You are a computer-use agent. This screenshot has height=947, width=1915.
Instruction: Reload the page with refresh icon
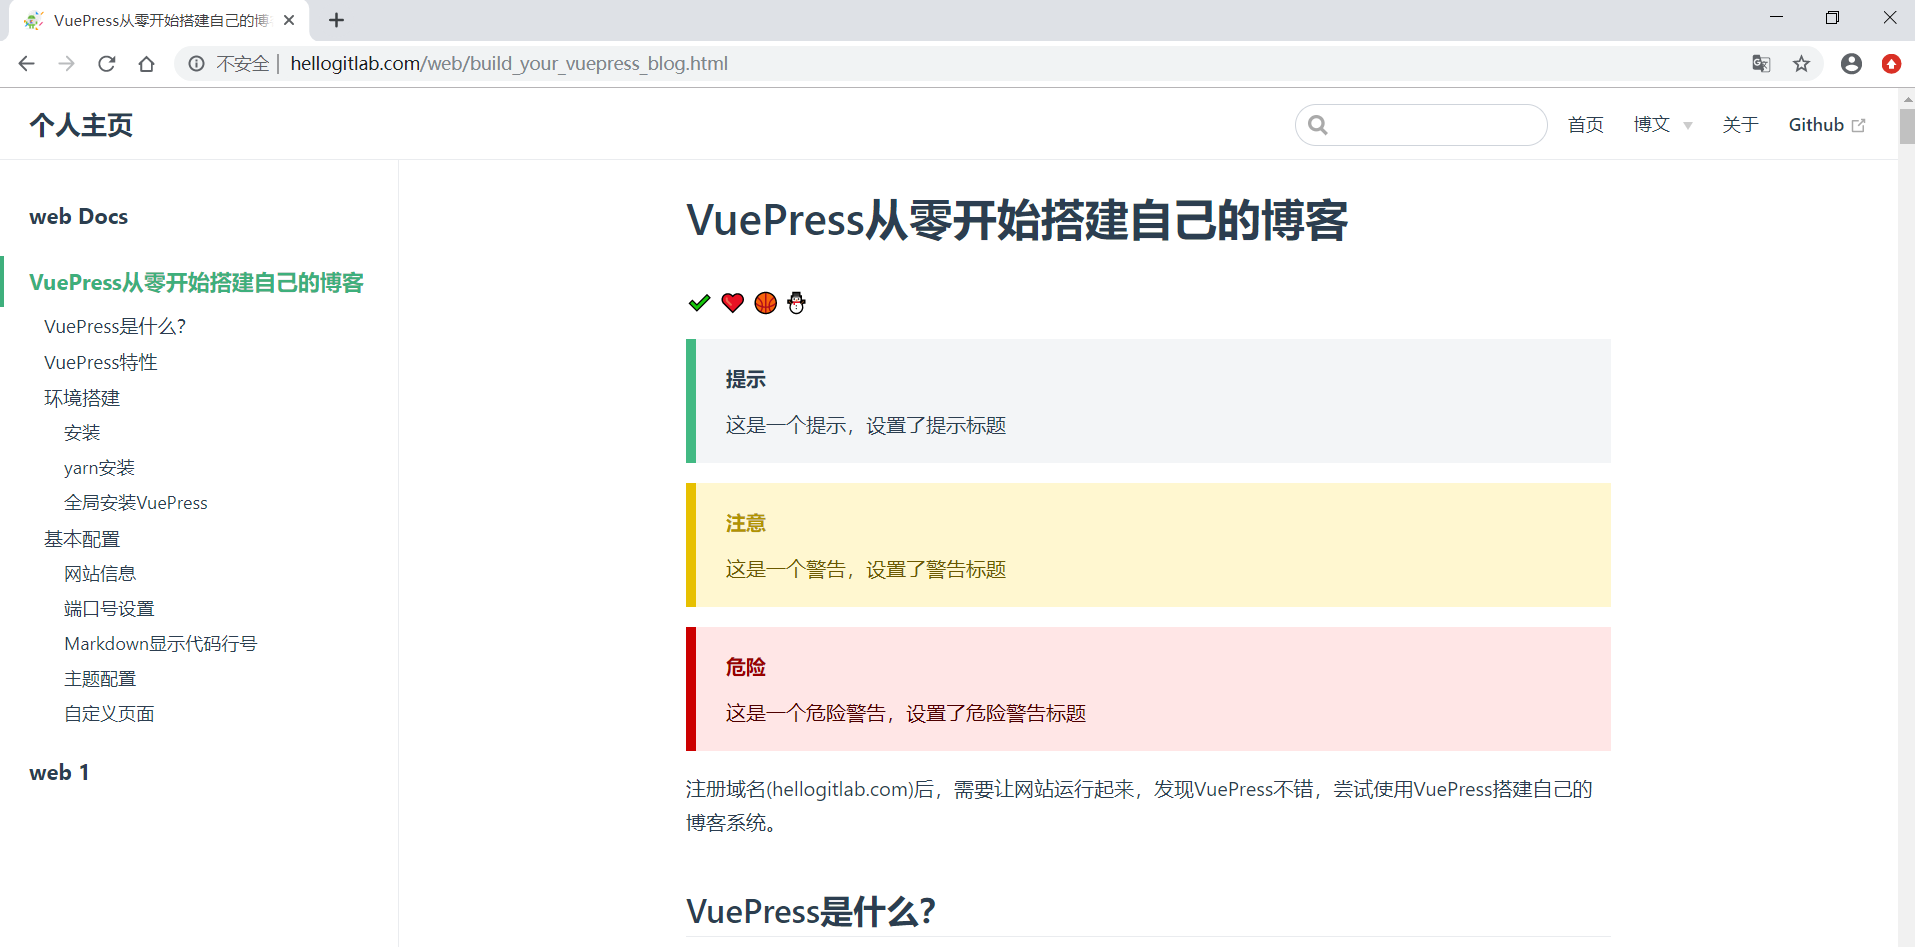(x=107, y=64)
